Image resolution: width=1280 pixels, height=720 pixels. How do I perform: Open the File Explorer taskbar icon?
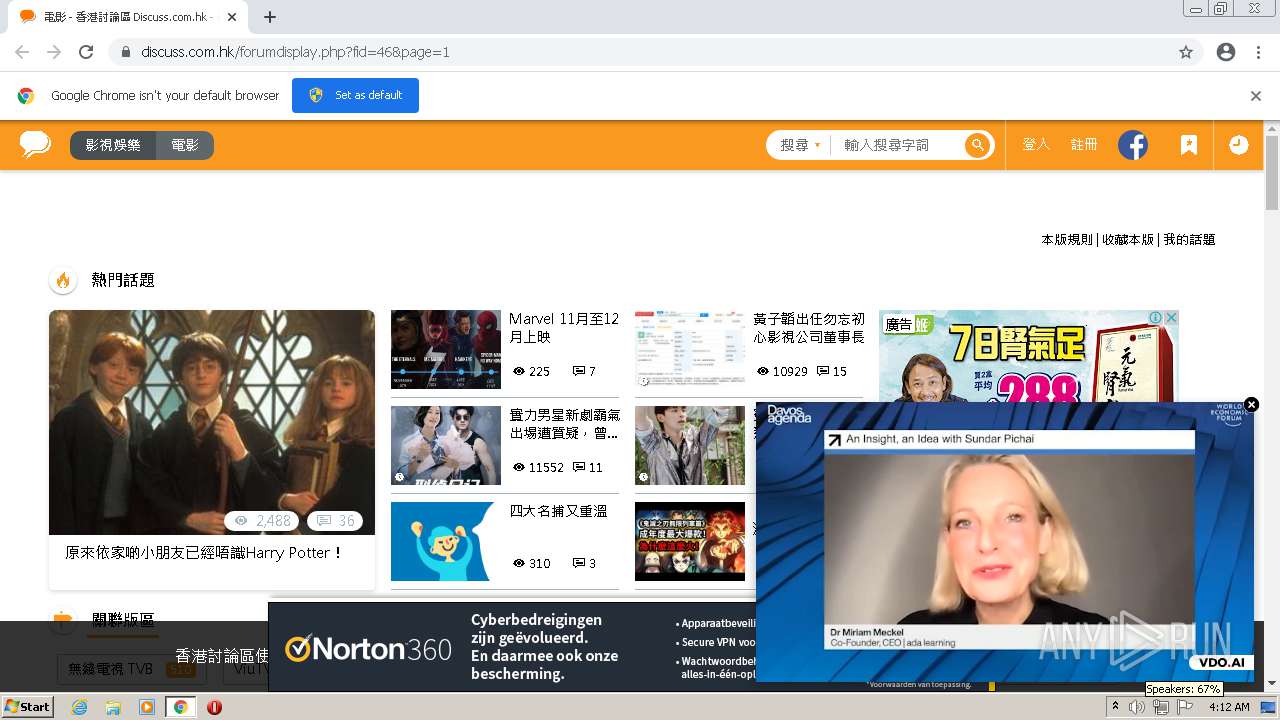[113, 707]
